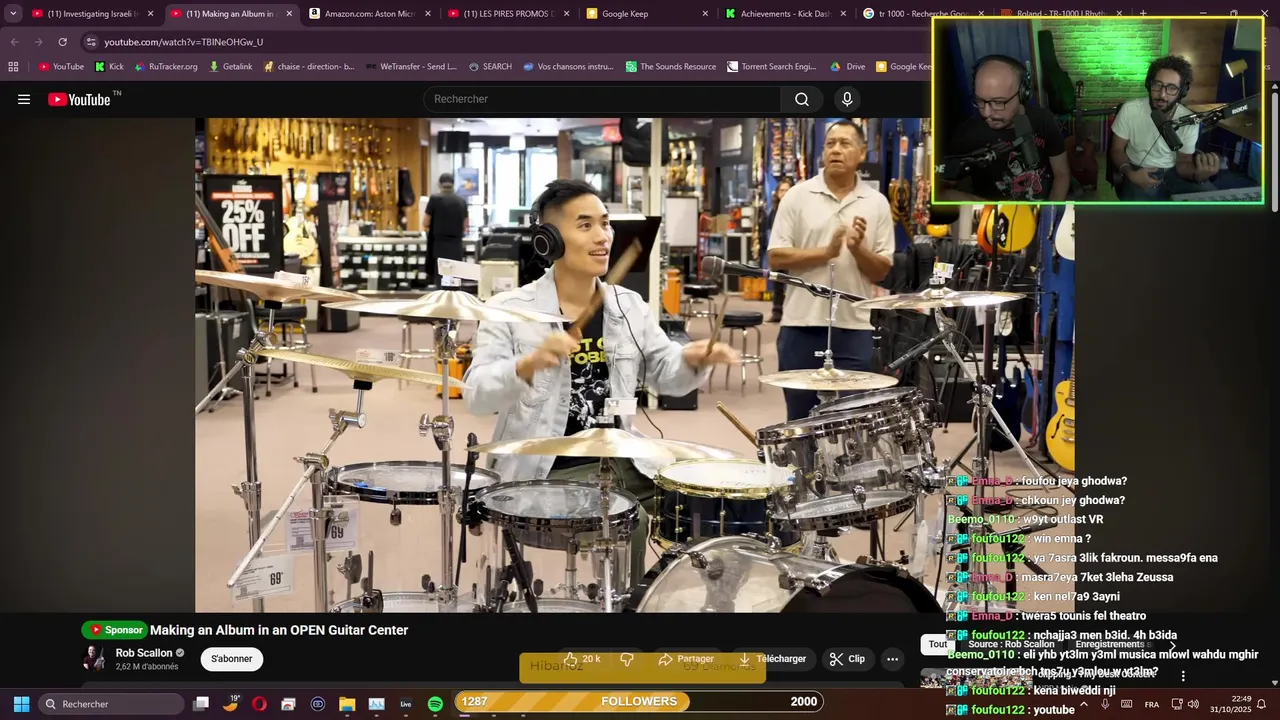Image resolution: width=1280 pixels, height=720 pixels.
Task: Open Task View on the taskbar
Action: [x=201, y=704]
